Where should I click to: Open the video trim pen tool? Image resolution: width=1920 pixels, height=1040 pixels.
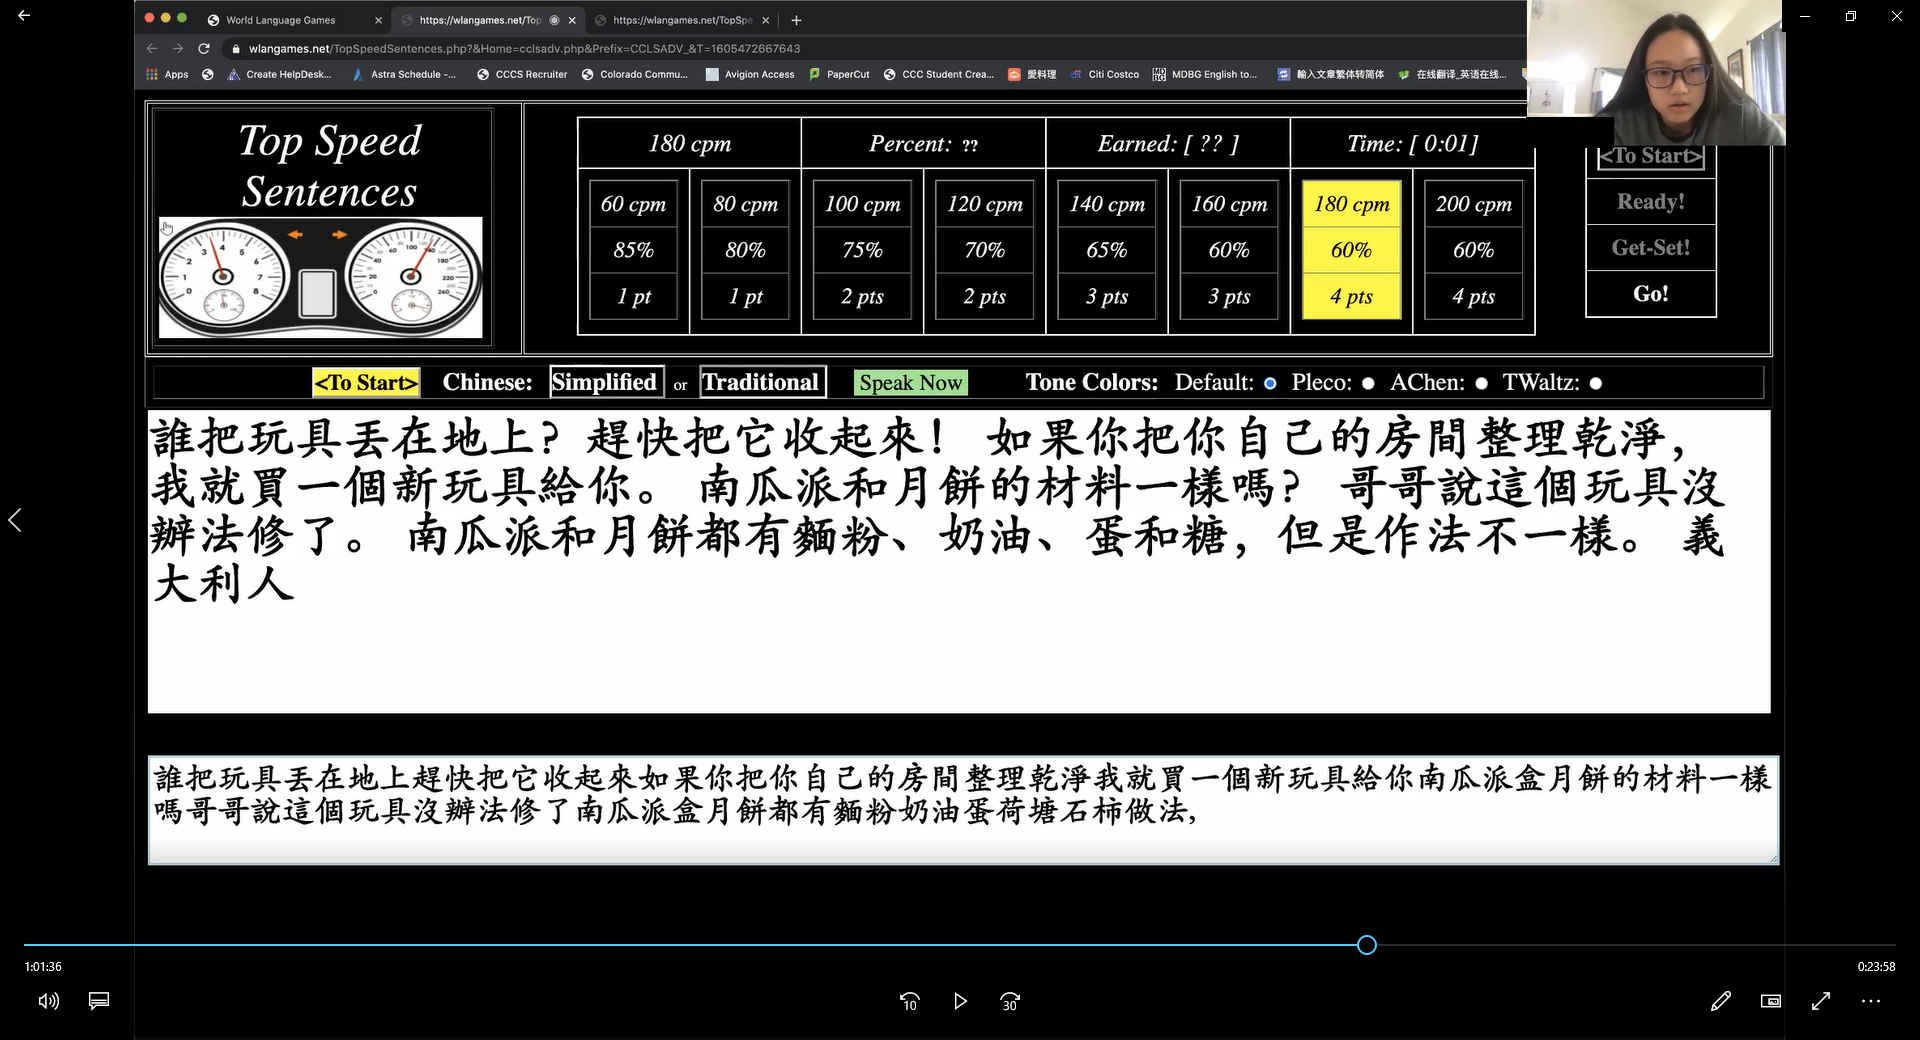pyautogui.click(x=1721, y=1001)
